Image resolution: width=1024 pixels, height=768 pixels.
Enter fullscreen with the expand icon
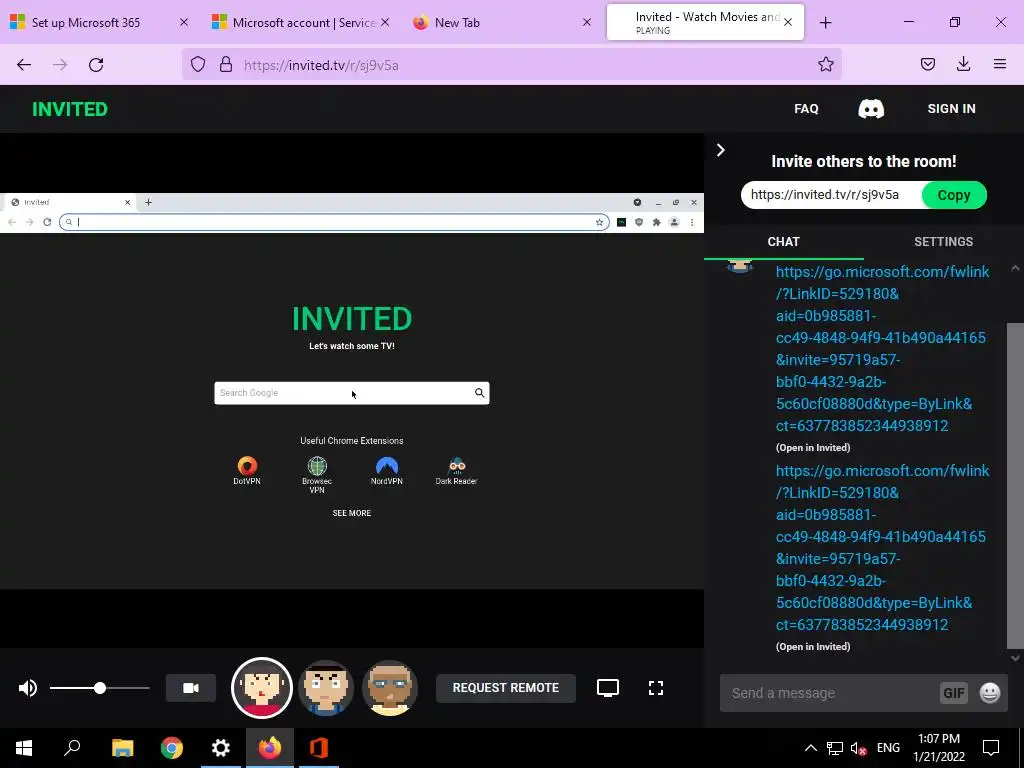[x=656, y=688]
